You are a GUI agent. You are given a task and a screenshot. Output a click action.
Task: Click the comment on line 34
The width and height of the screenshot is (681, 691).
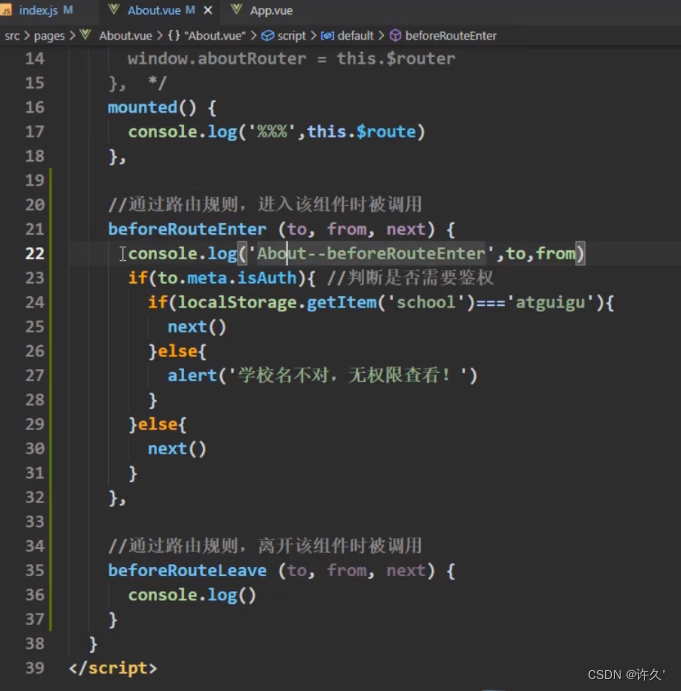(265, 546)
